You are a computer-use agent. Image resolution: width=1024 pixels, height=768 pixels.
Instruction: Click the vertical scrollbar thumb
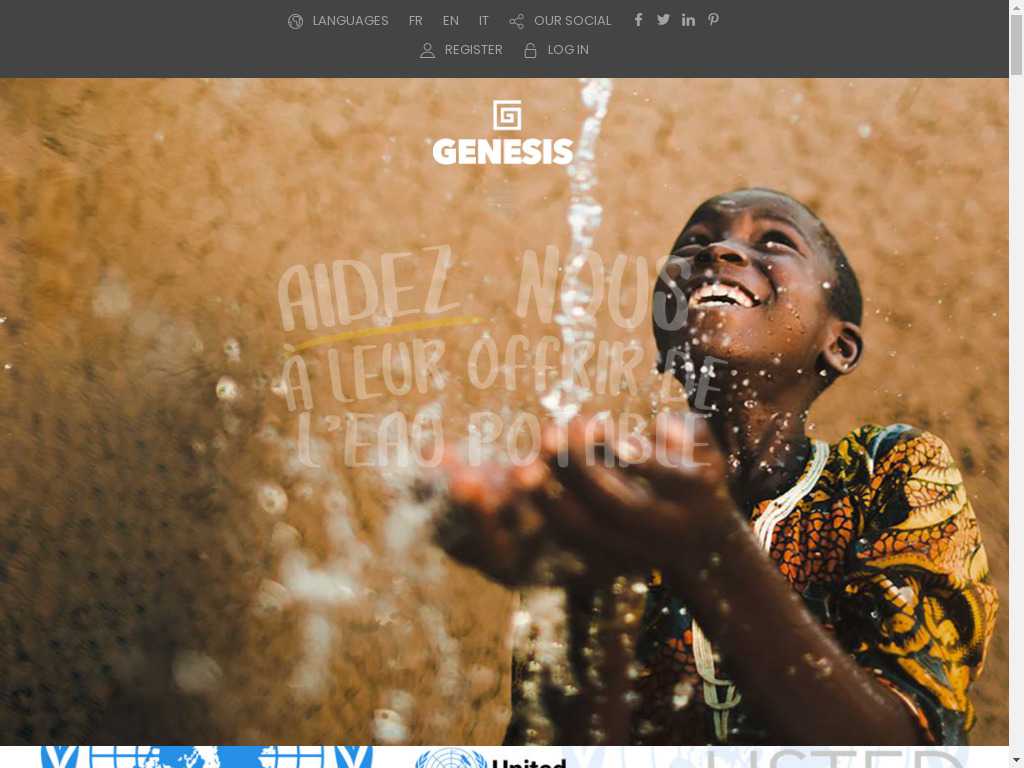pos(1016,46)
